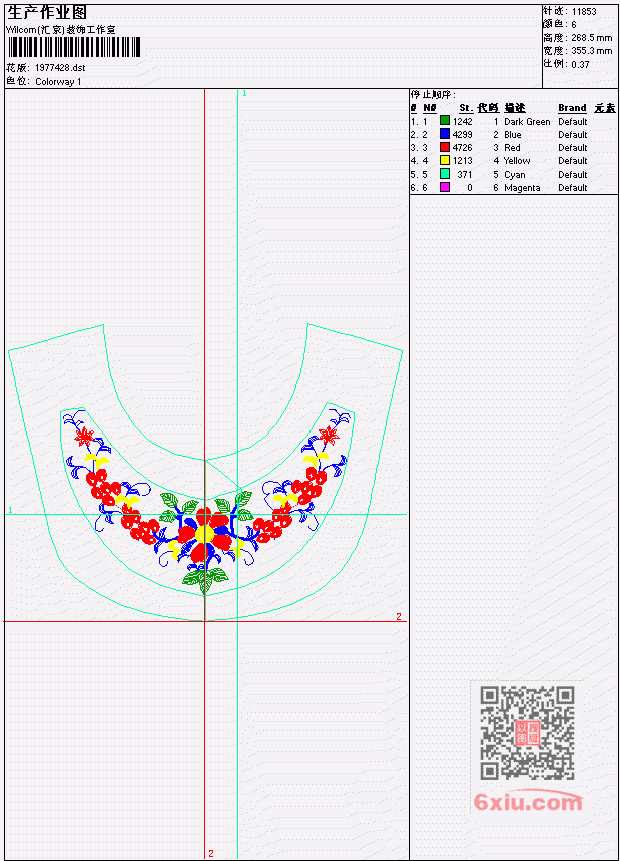This screenshot has height=861, width=620.
Task: Select the Wilcom studio name line
Action: point(60,30)
